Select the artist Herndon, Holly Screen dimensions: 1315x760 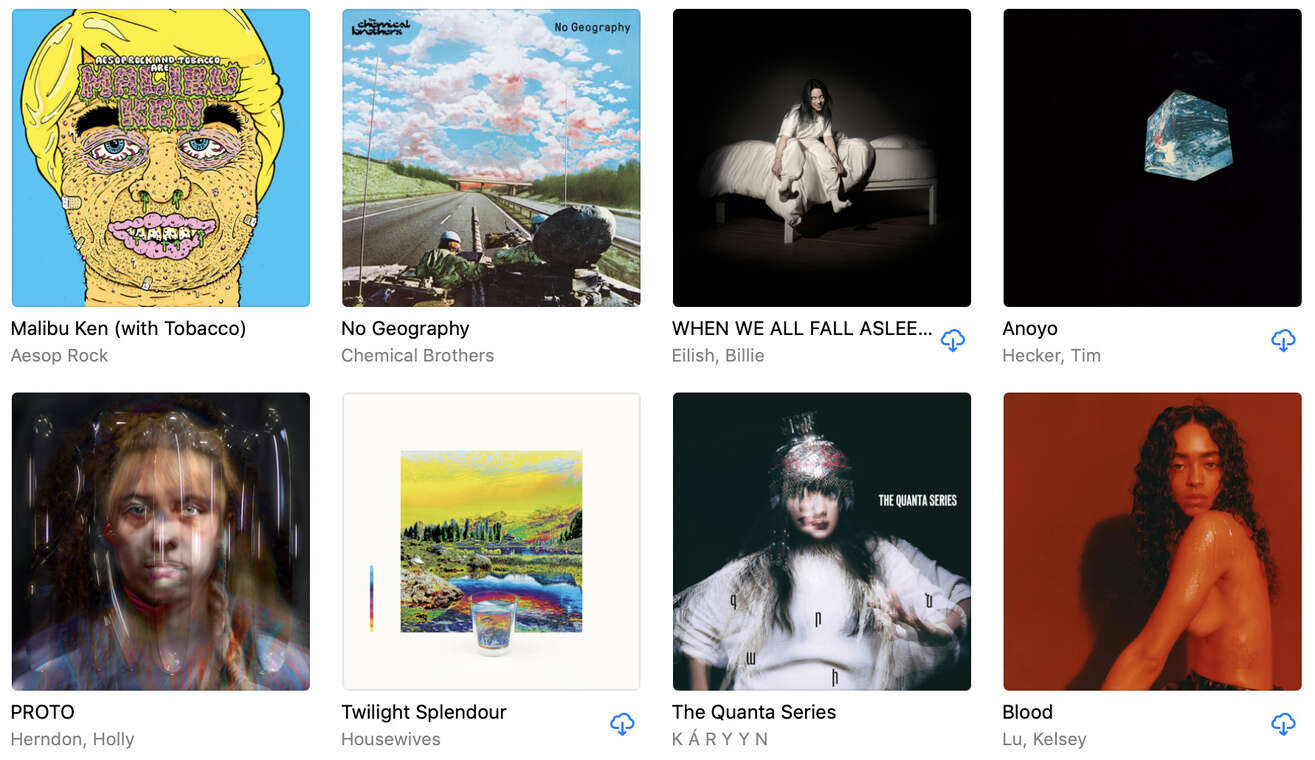(x=72, y=739)
